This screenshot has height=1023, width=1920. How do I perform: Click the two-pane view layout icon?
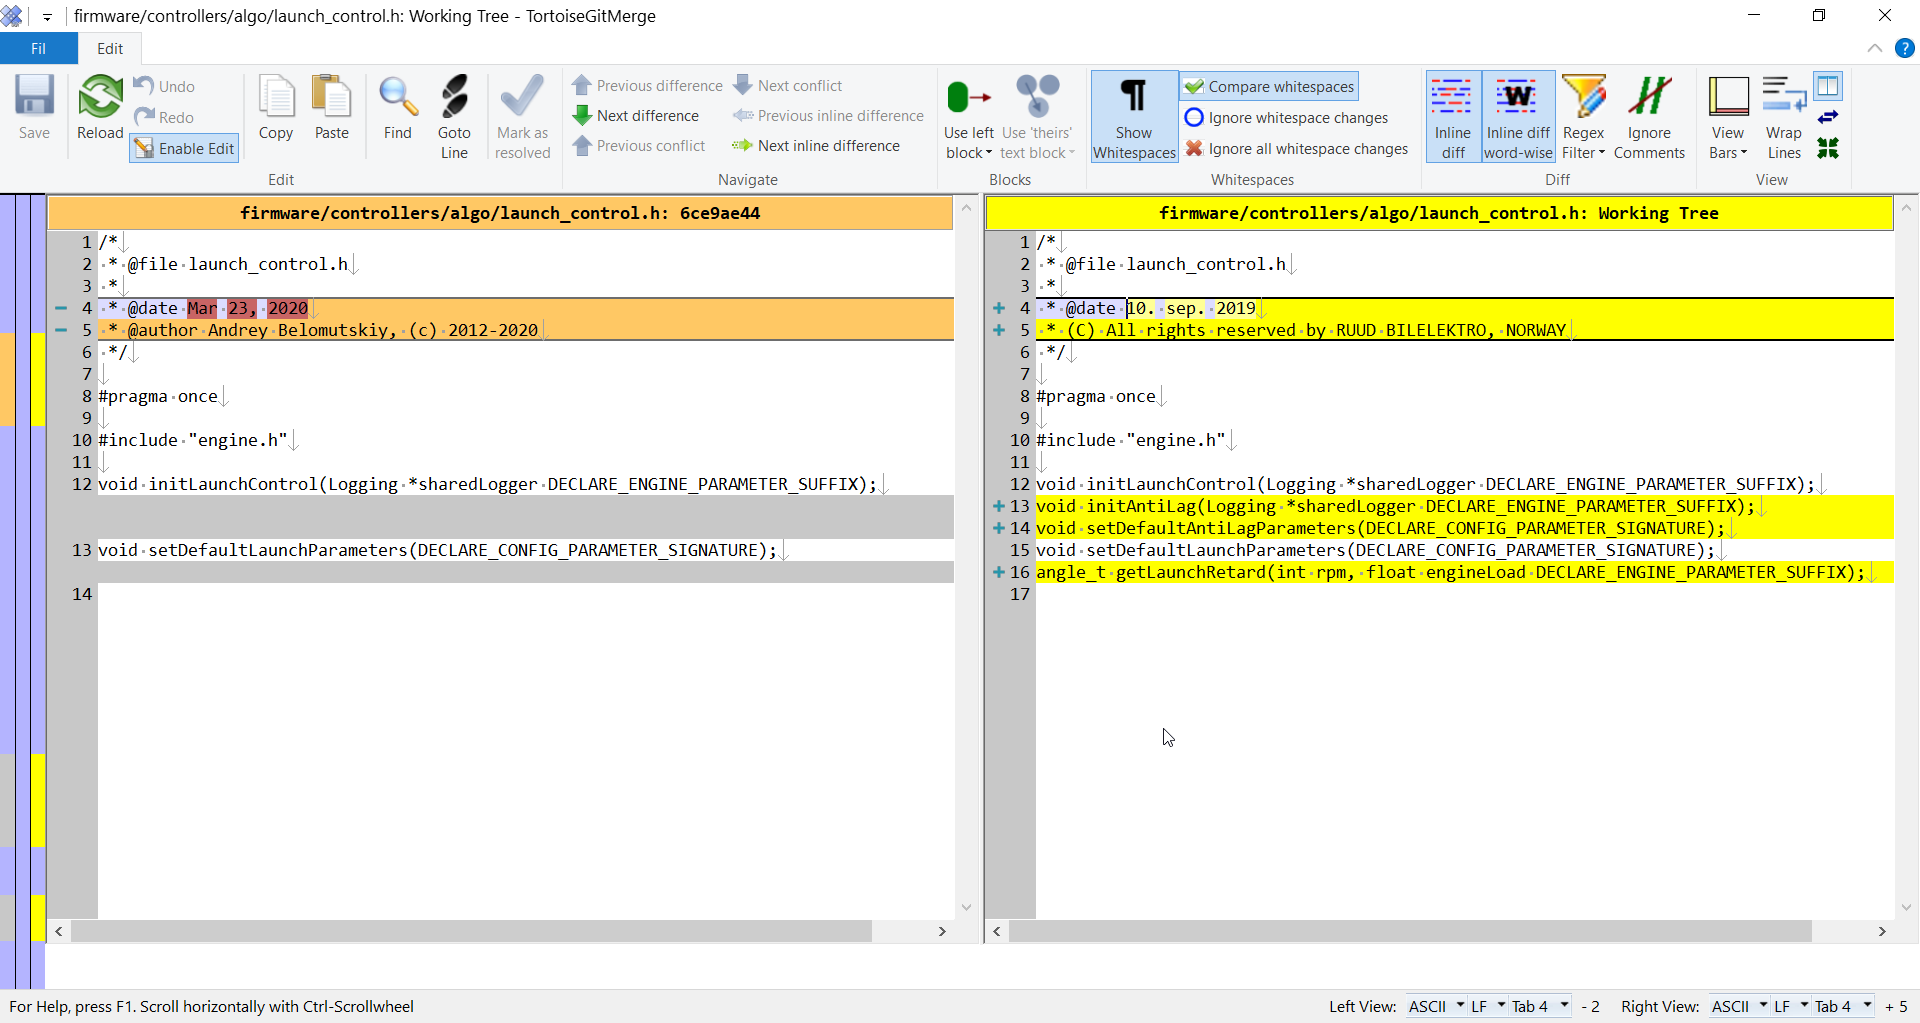pyautogui.click(x=1828, y=86)
